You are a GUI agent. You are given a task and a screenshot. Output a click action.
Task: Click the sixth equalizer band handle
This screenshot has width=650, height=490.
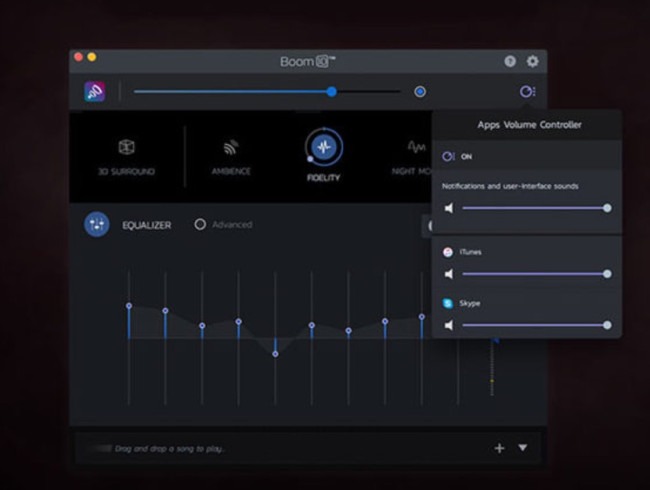click(312, 325)
